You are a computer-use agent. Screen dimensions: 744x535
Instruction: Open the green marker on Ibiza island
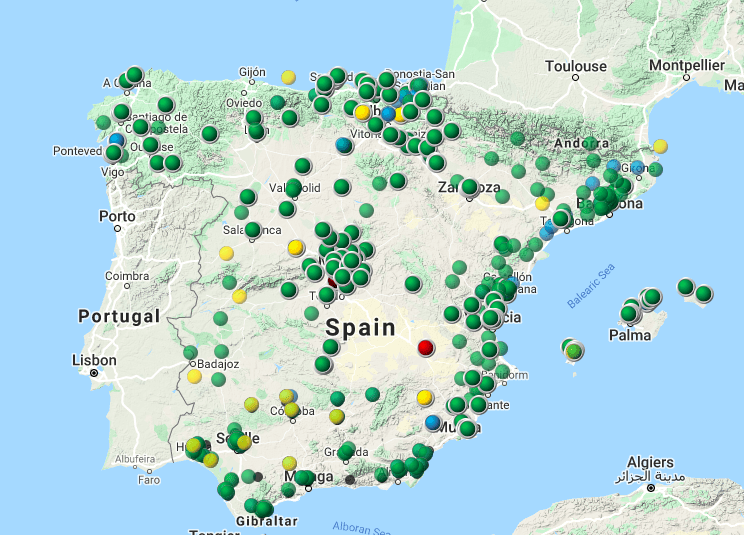[573, 351]
